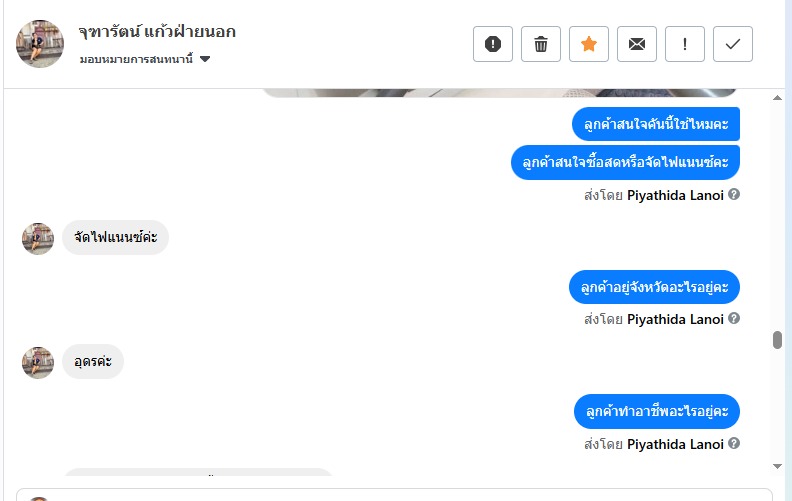
Task: Click customer avatar beside จัดไฟแนนซ์ค่ะ message
Action: click(38, 238)
